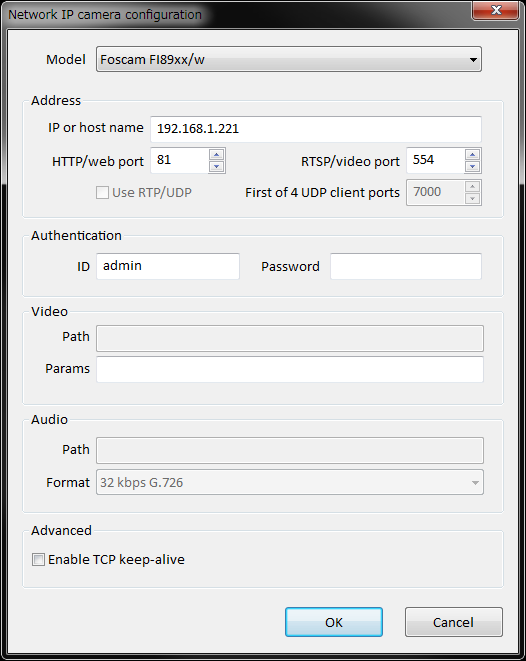Open the Model dropdown list
The height and width of the screenshot is (661, 526).
click(x=289, y=59)
